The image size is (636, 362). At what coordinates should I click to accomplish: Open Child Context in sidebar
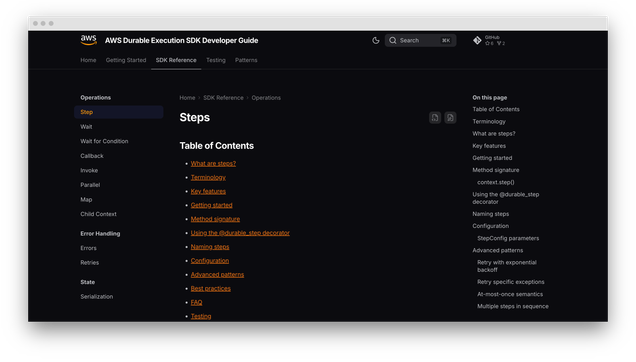coord(98,214)
